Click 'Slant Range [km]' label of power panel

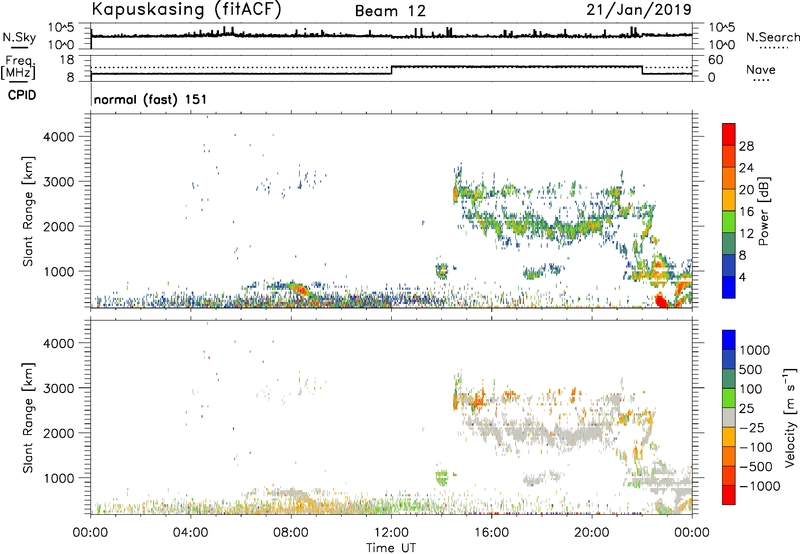(28, 211)
